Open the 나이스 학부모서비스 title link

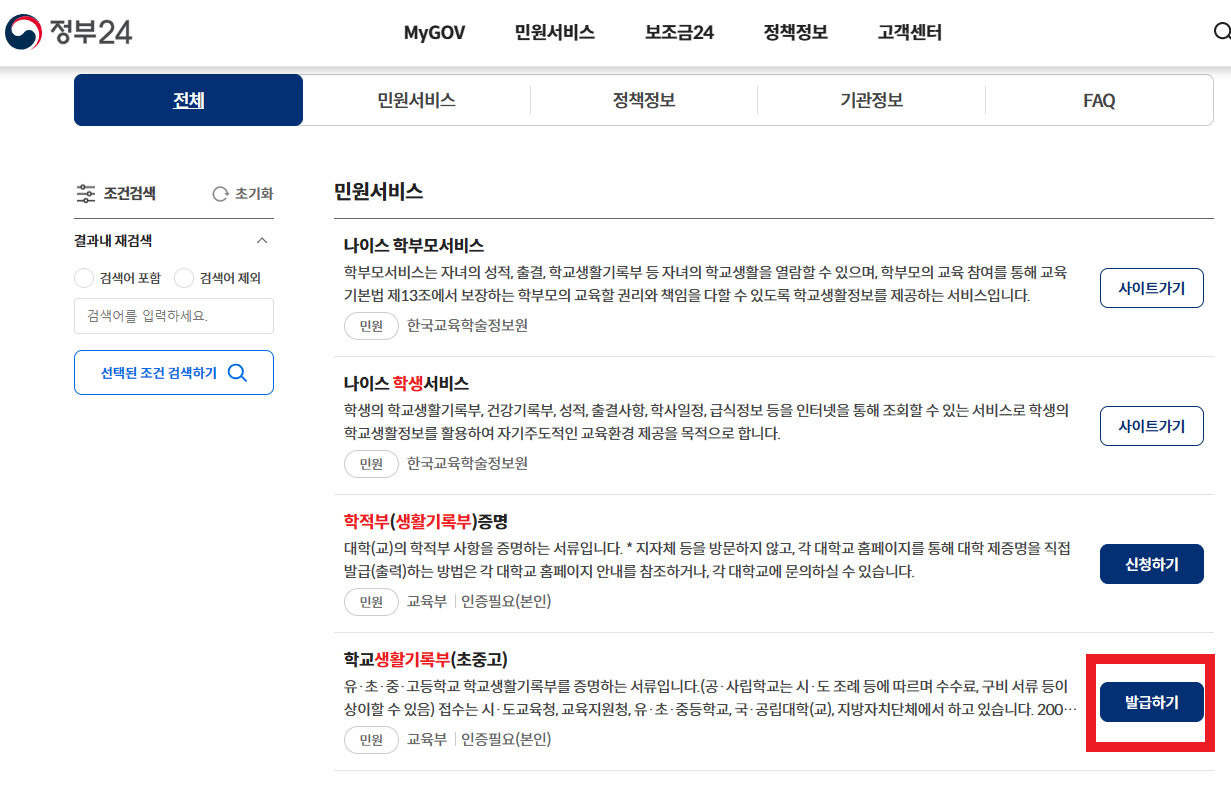(413, 245)
